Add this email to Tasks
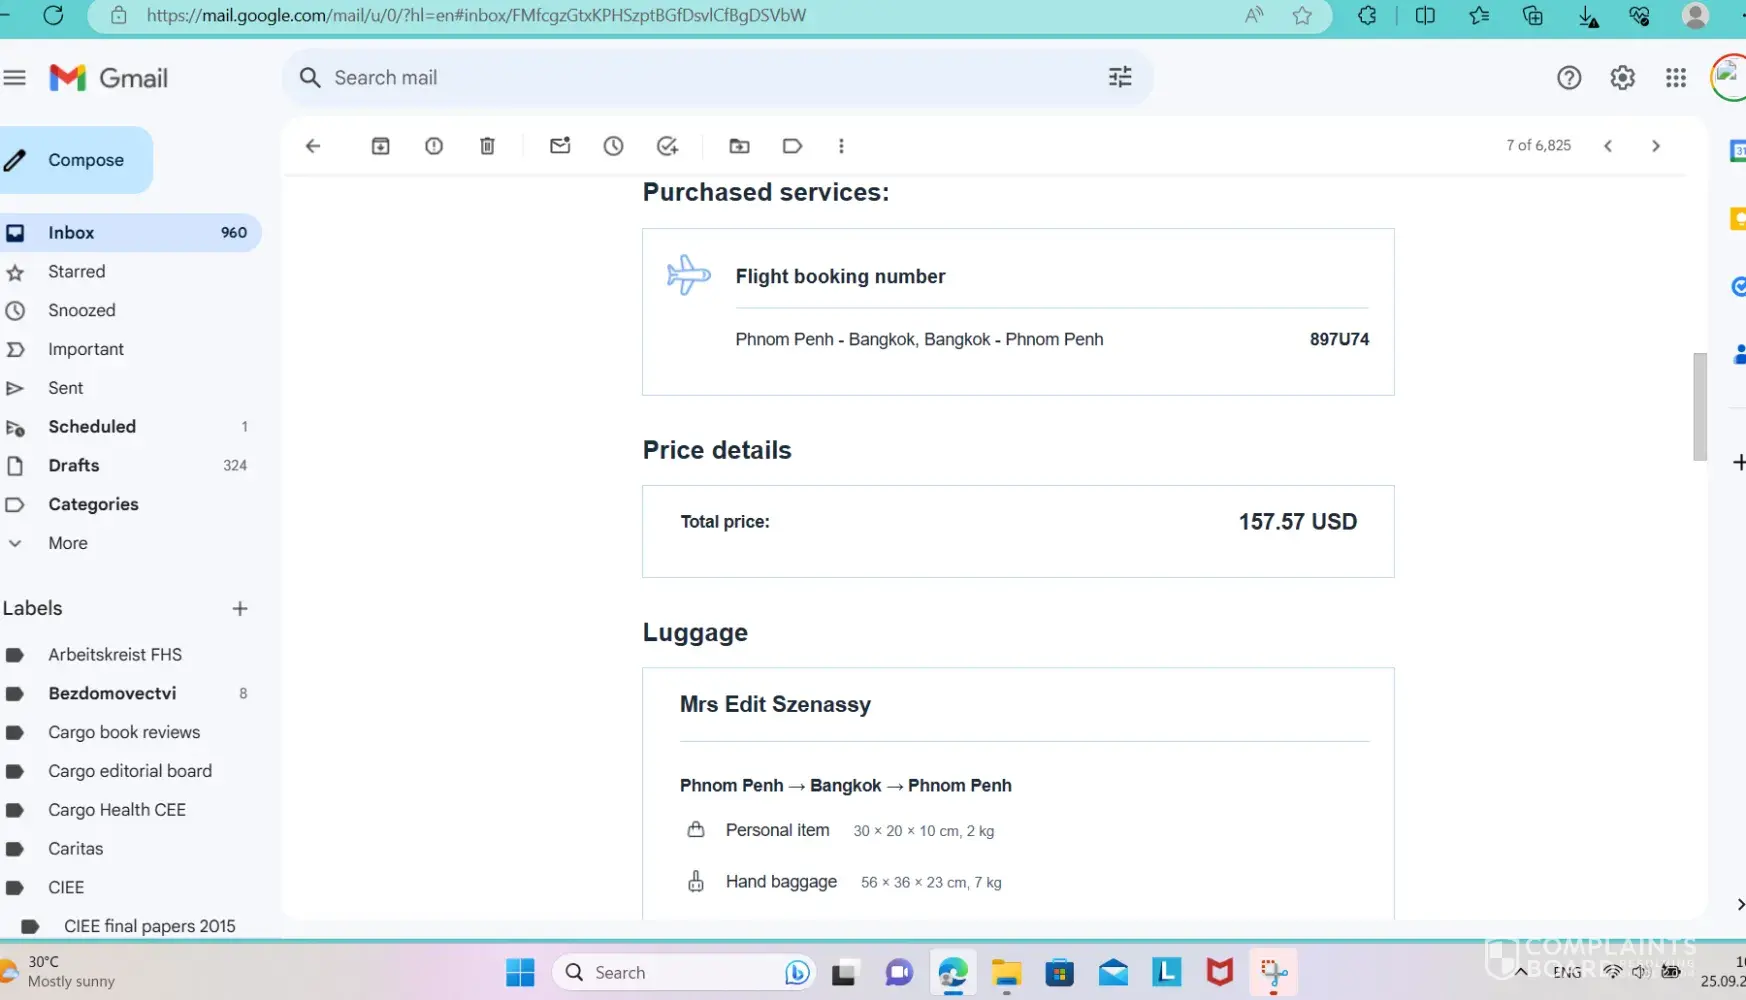This screenshot has height=1000, width=1746. 667,146
